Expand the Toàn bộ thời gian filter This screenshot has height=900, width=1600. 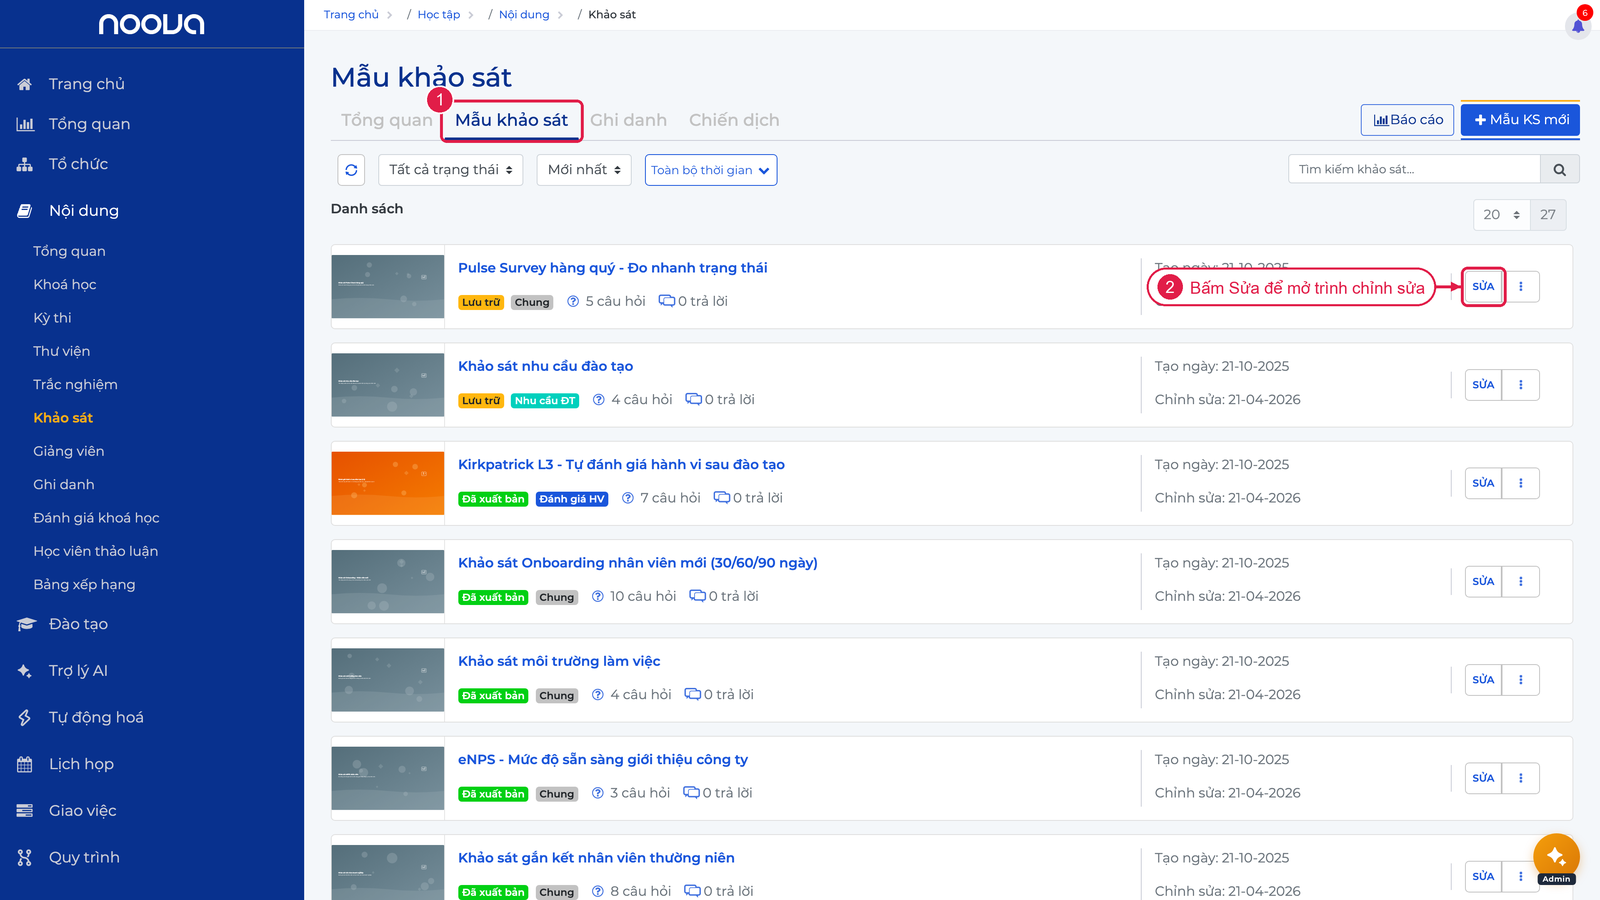point(711,170)
